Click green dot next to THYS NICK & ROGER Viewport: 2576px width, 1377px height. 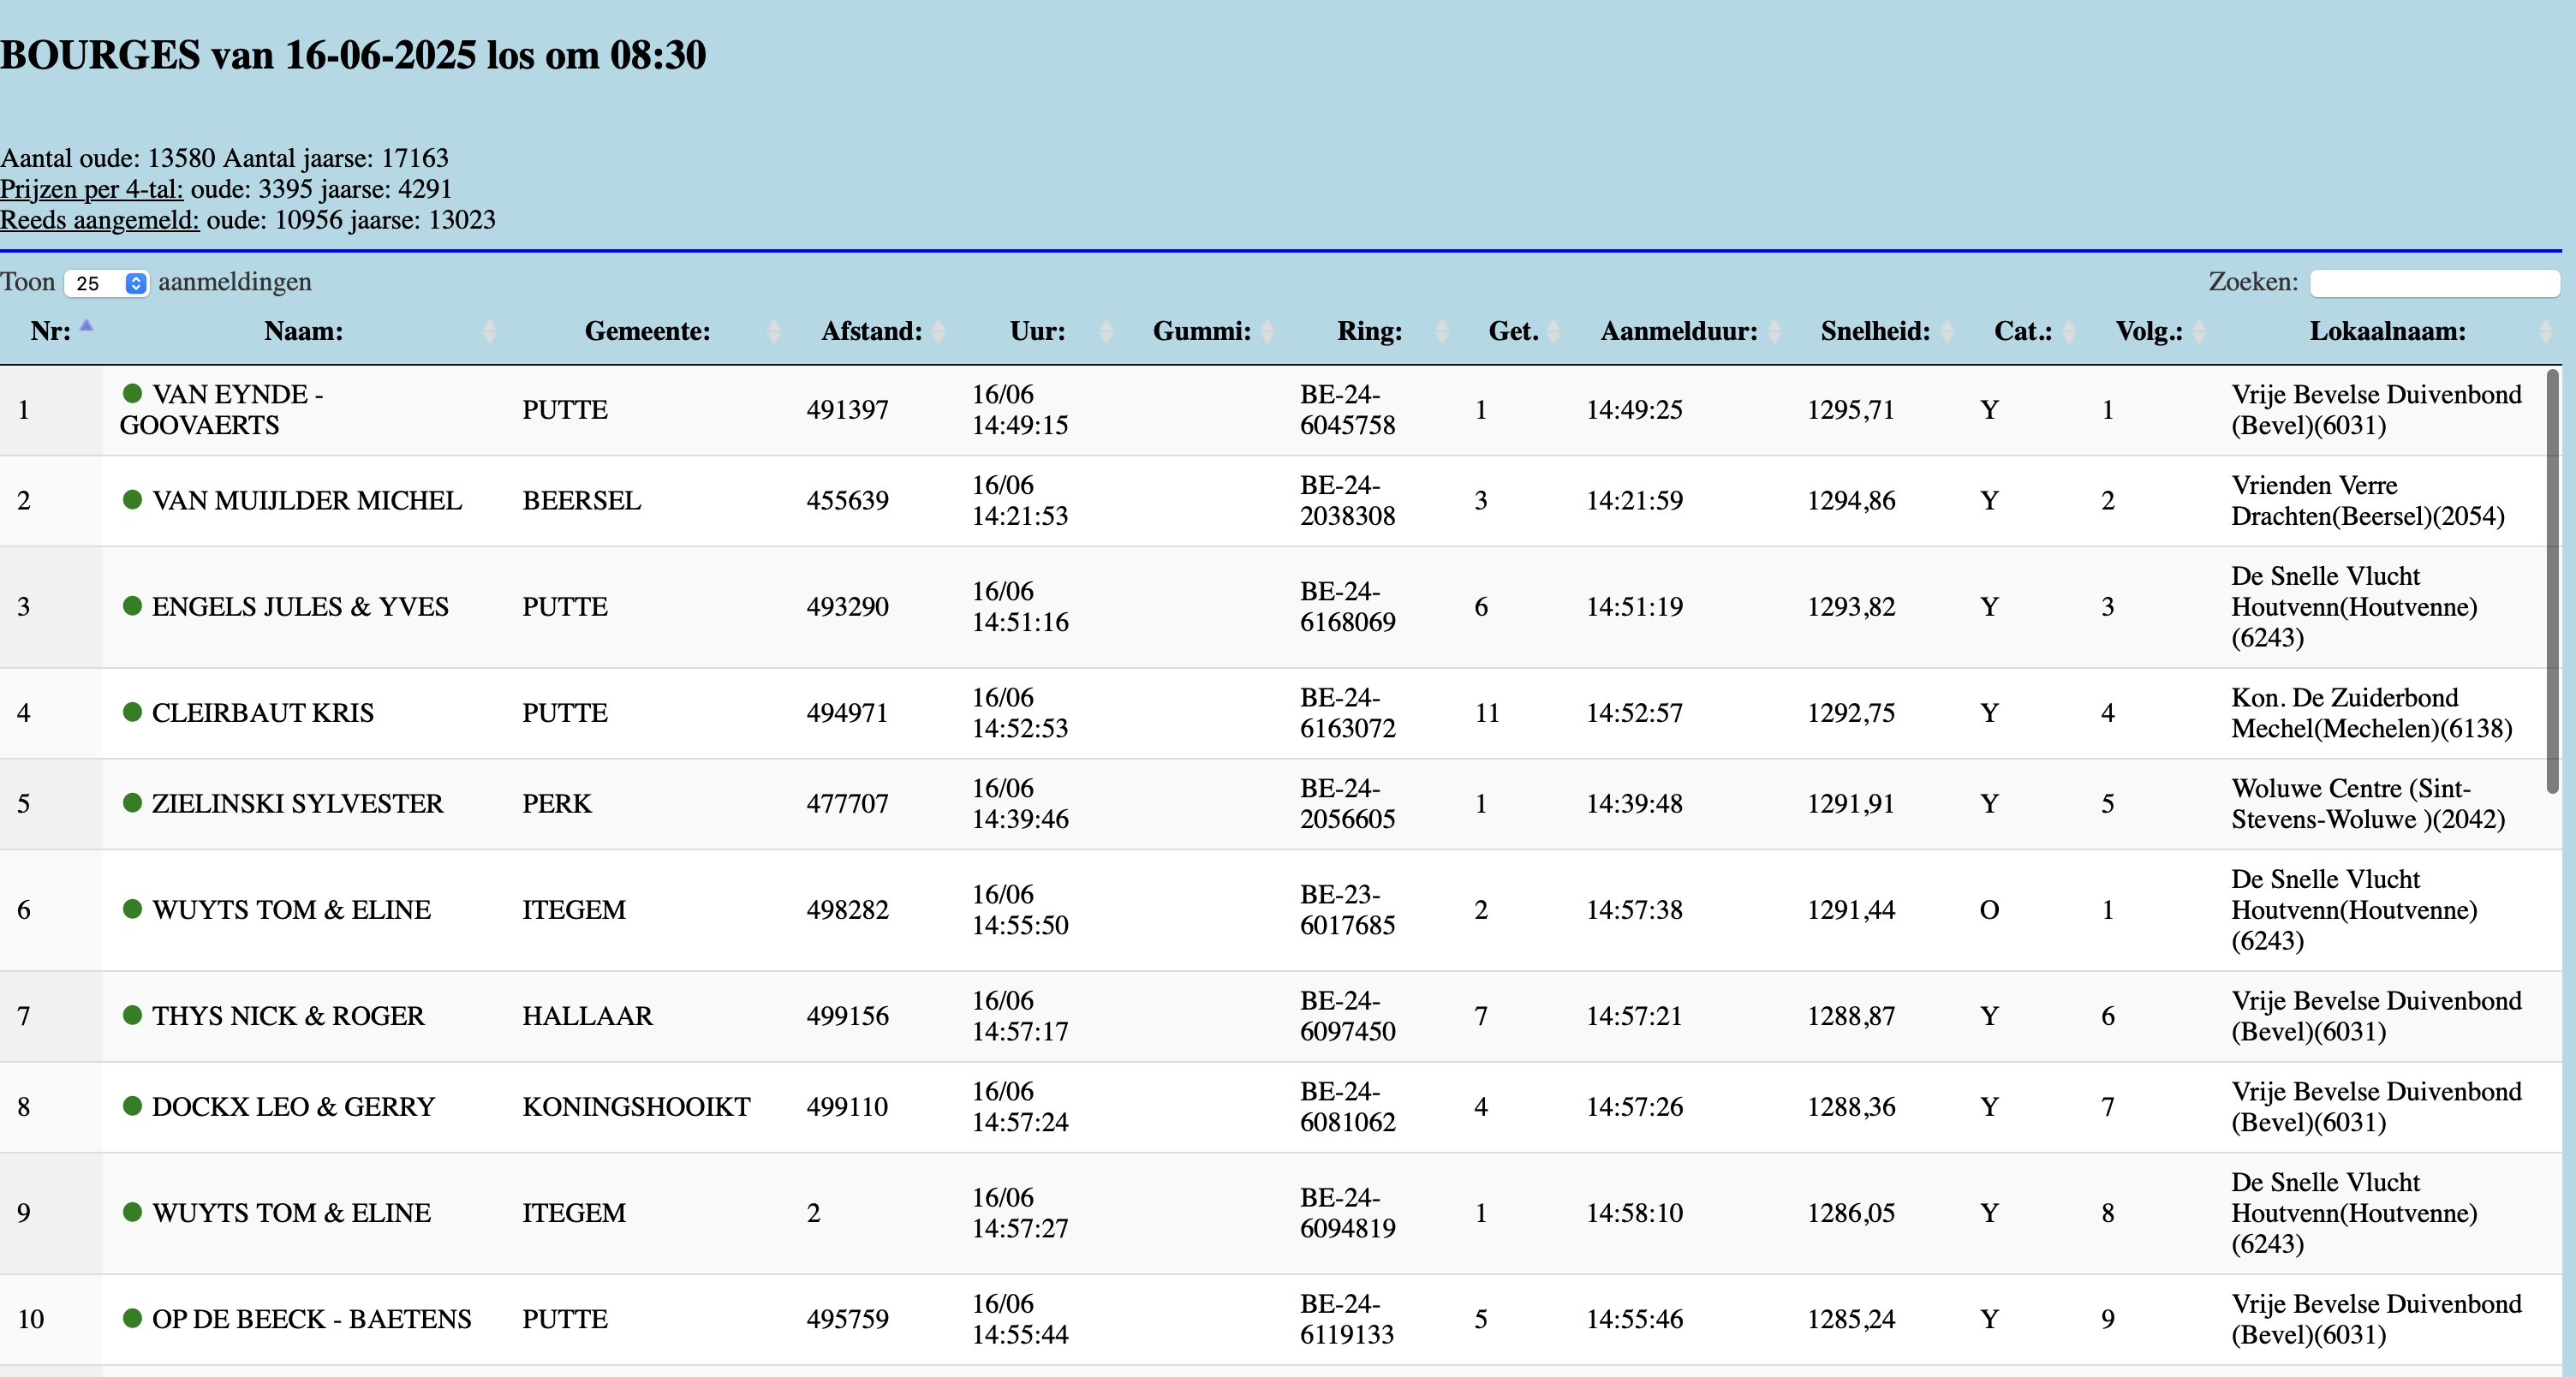coord(131,1014)
